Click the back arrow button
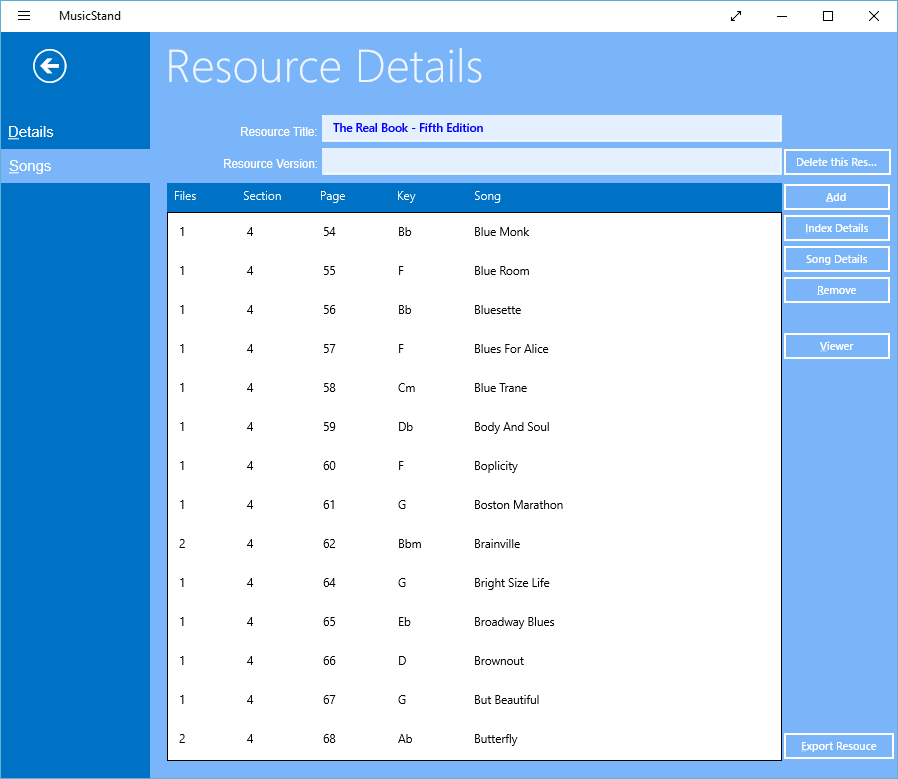Screen dimensions: 898x779 pos(50,66)
